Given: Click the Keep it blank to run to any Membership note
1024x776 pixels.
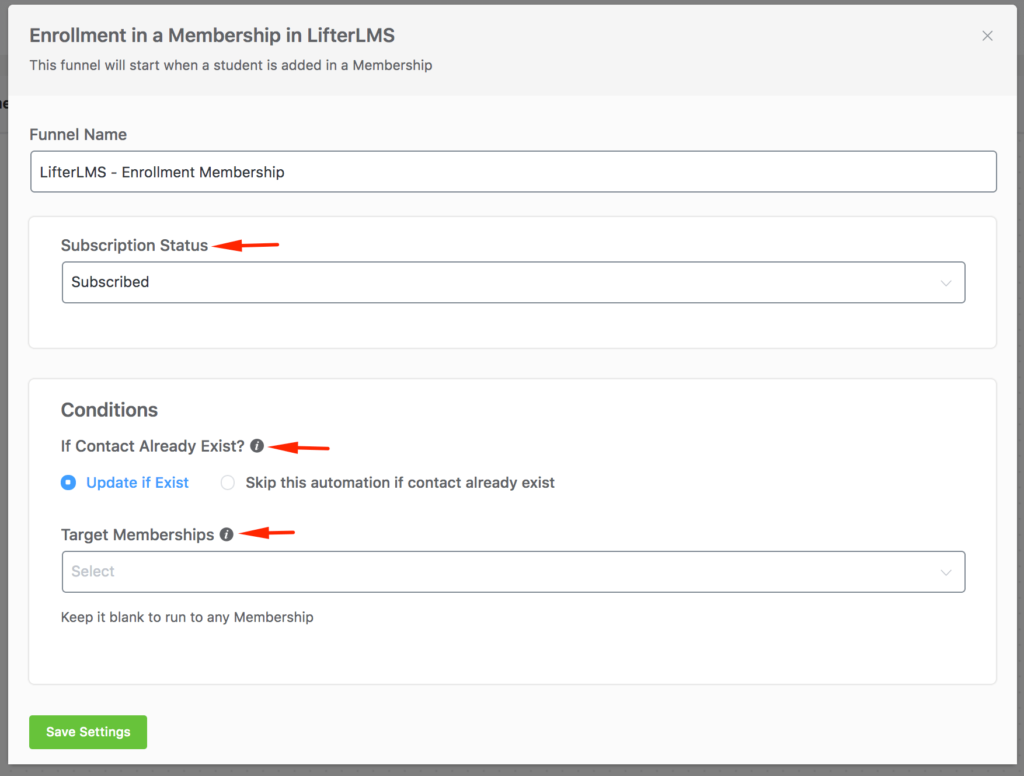Looking at the screenshot, I should click(187, 617).
